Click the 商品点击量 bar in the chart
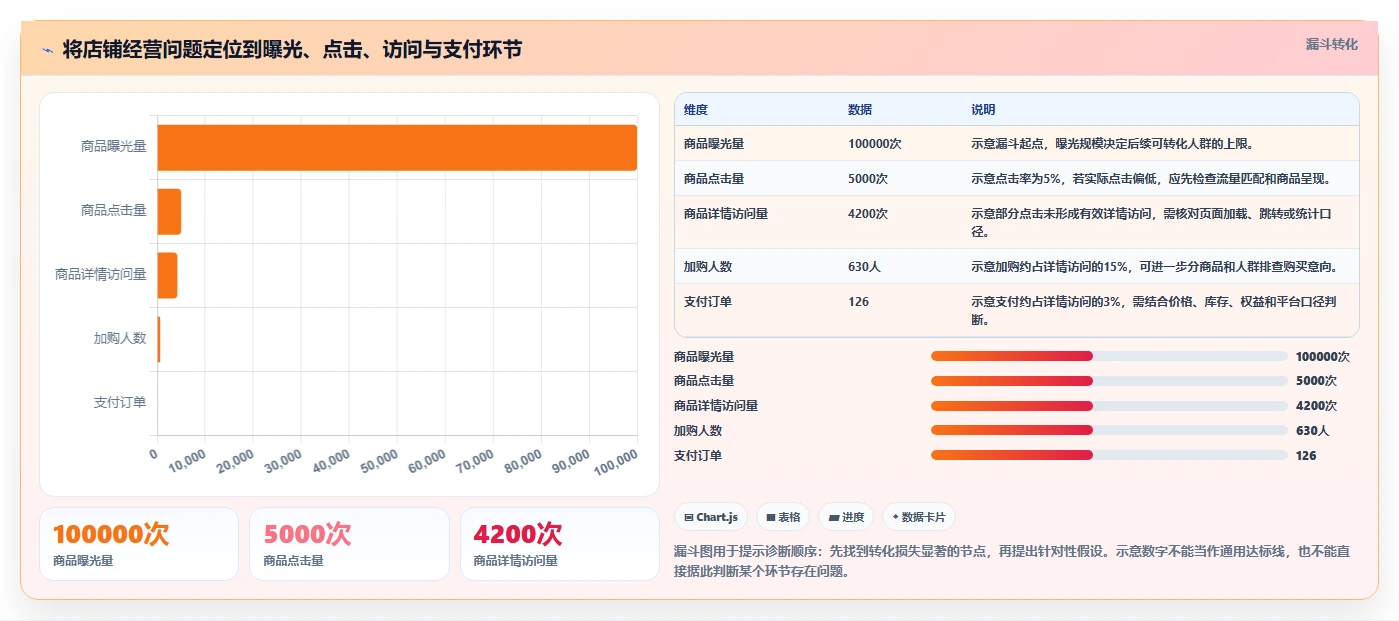The image size is (1399, 621). (x=169, y=211)
